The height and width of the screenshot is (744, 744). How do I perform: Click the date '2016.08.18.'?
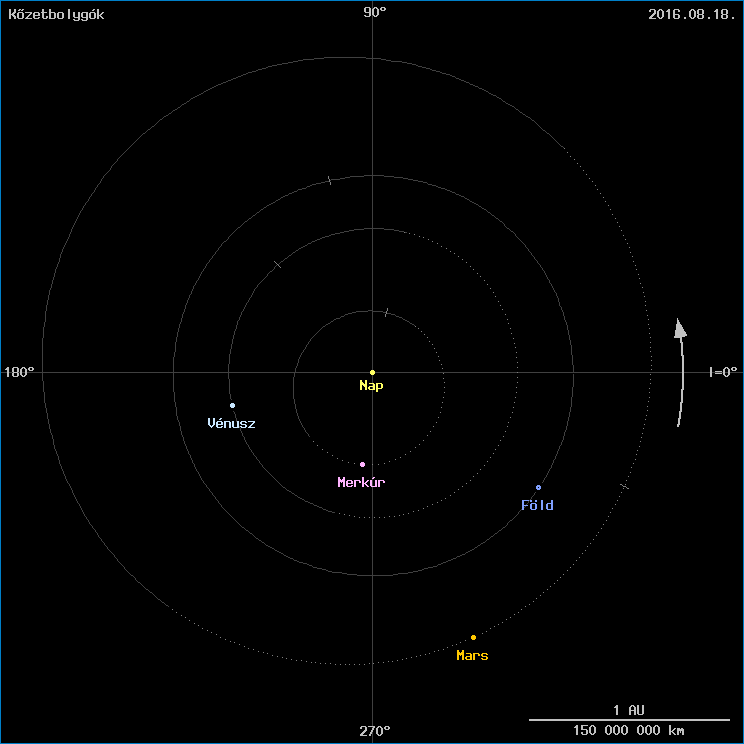[692, 14]
